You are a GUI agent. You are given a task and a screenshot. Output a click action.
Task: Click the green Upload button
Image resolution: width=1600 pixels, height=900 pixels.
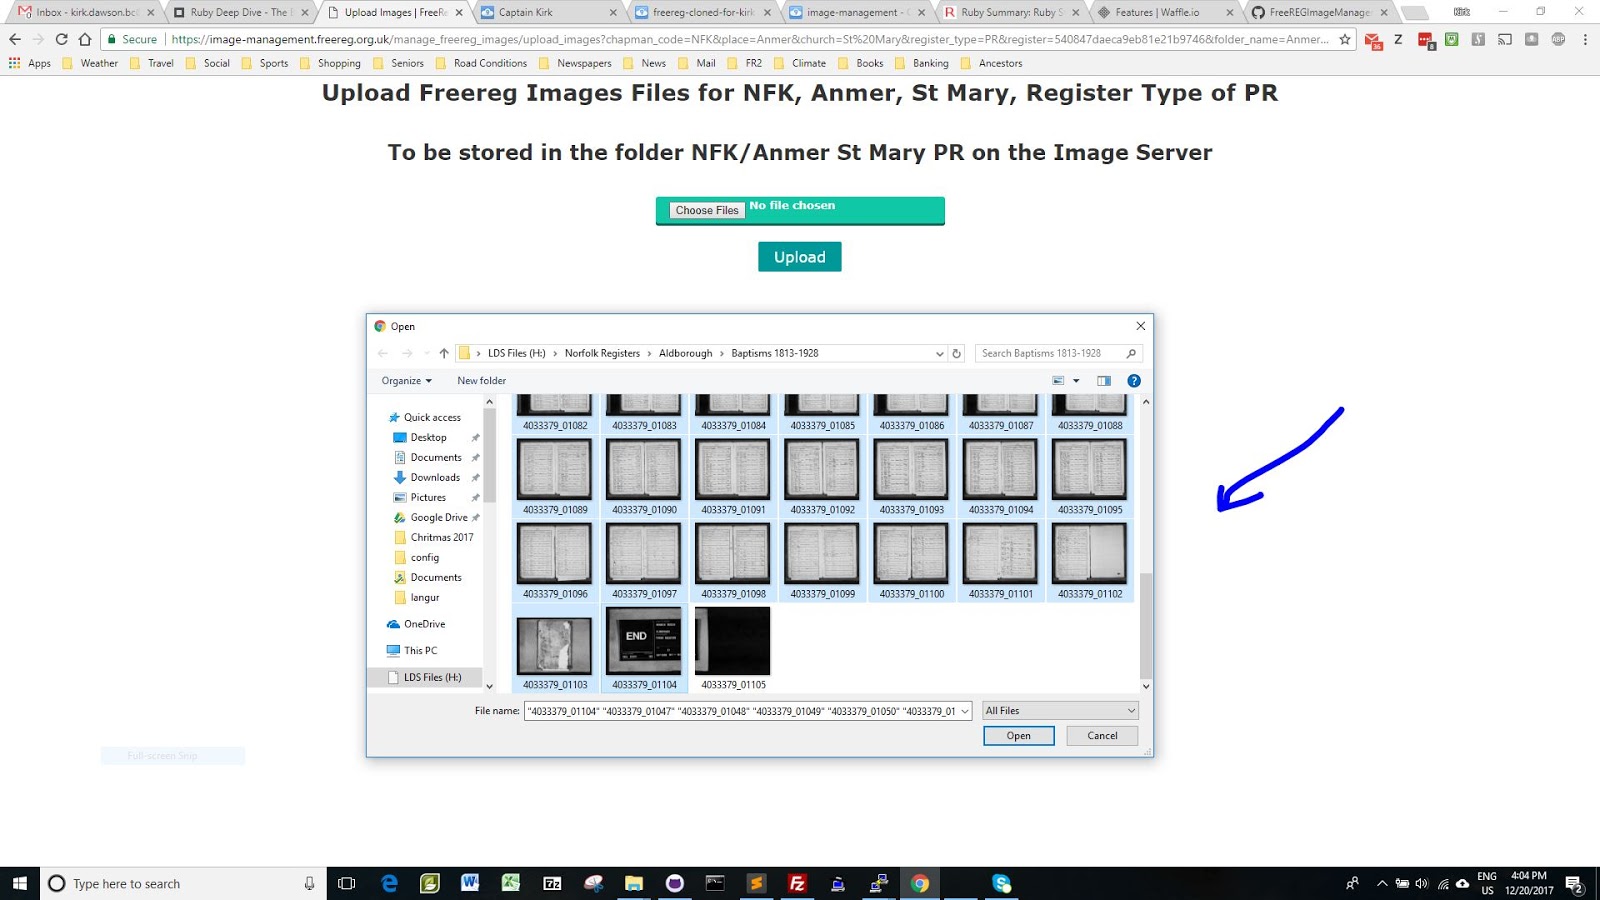coord(799,257)
